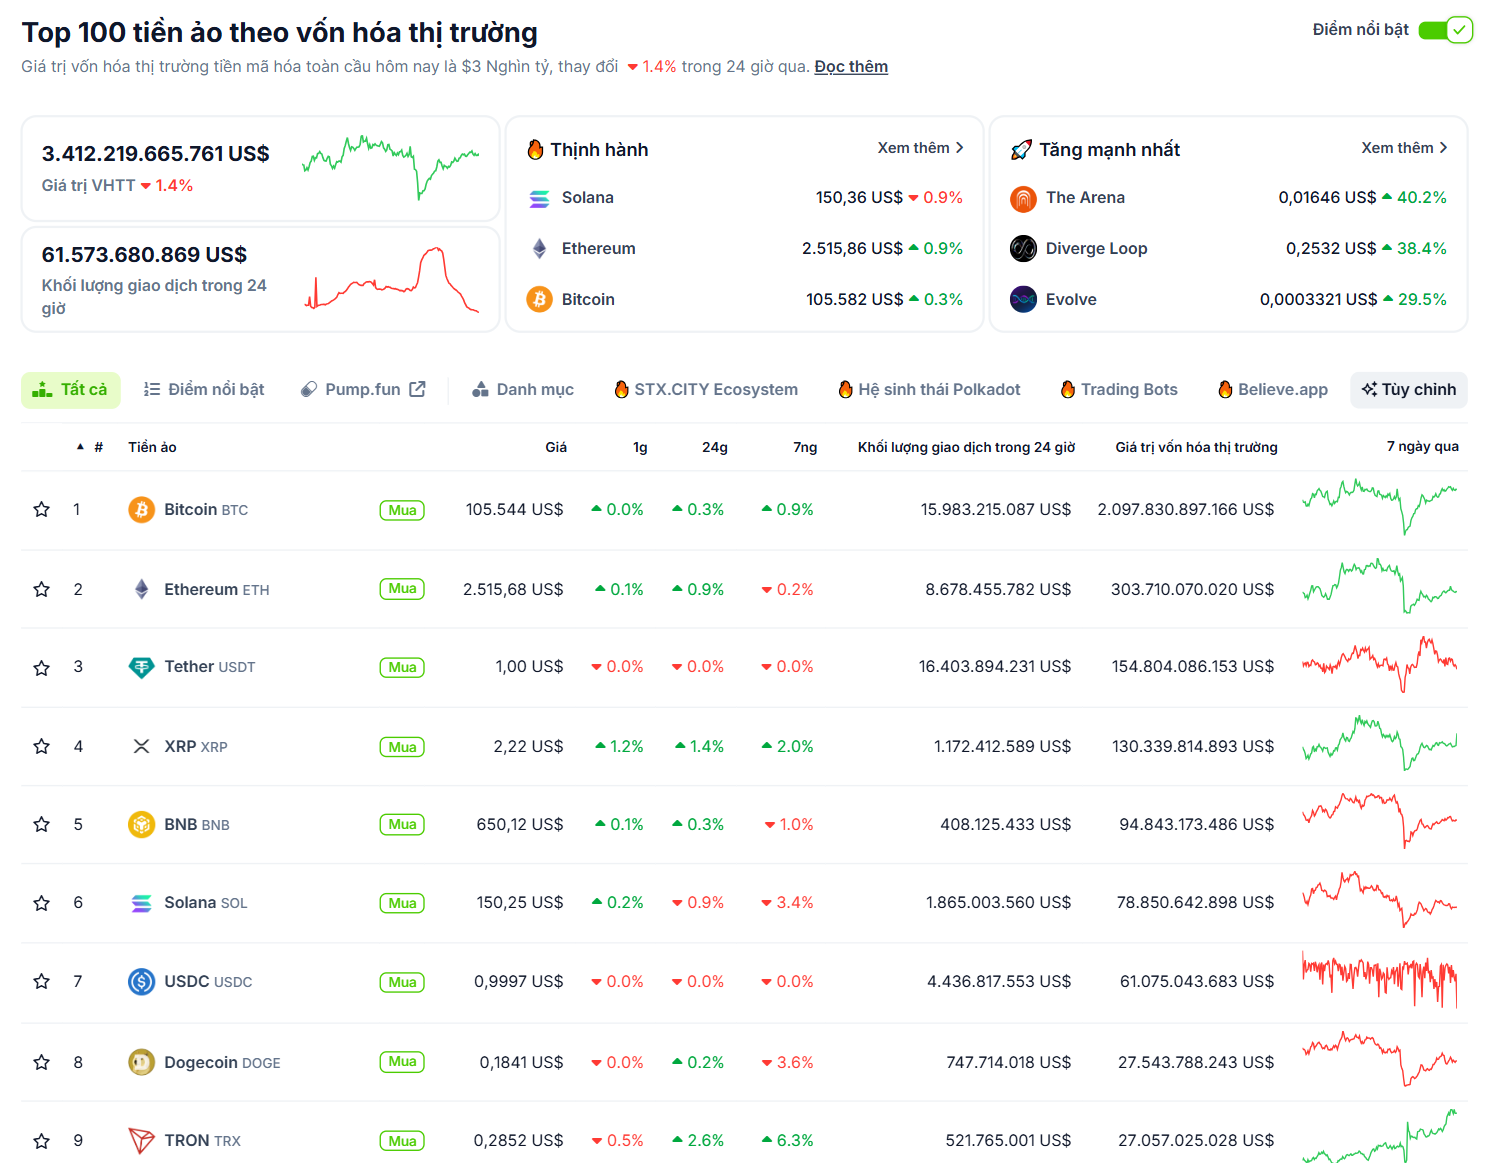Click the rocket icon beside Tăng mạnh nhất
This screenshot has height=1163, width=1491.
pos(1021,150)
